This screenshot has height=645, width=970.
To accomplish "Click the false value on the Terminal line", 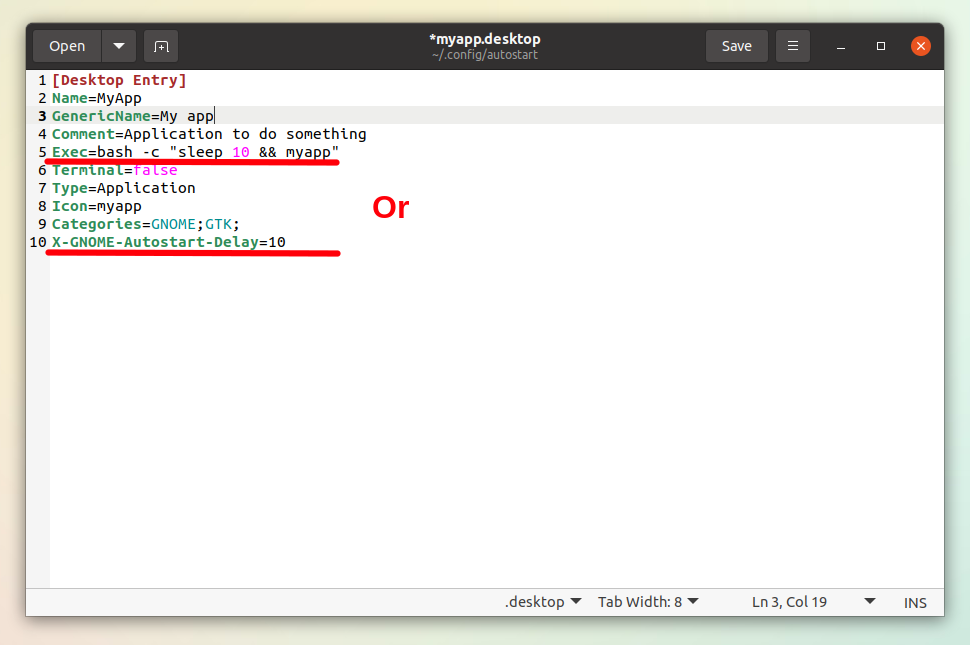I will [155, 169].
